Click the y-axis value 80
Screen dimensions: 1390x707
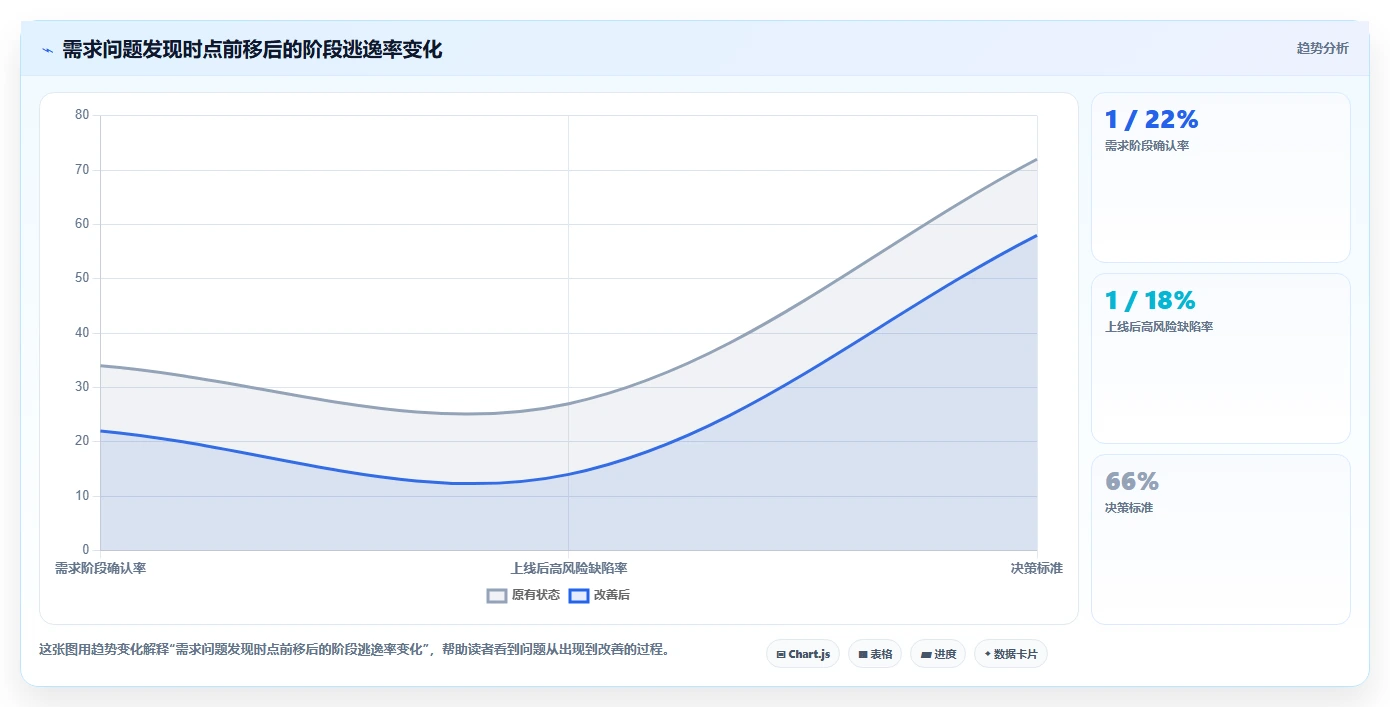click(x=82, y=115)
